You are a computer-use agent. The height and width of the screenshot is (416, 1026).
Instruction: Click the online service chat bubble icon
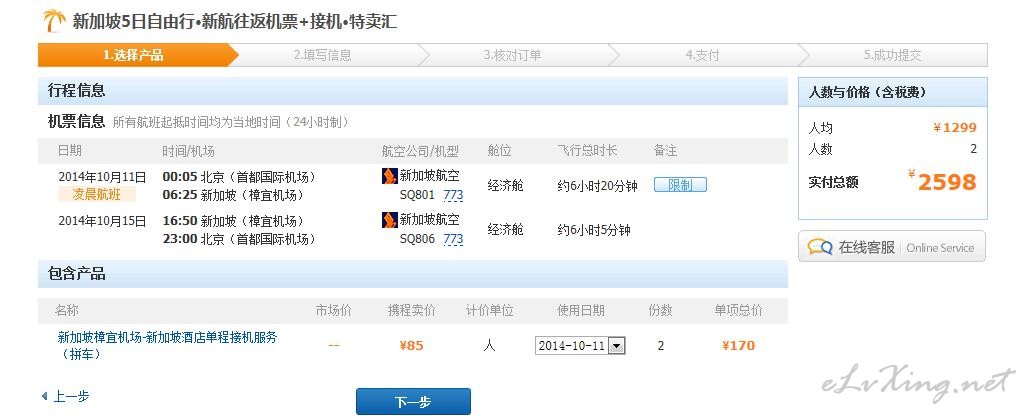tap(820, 247)
